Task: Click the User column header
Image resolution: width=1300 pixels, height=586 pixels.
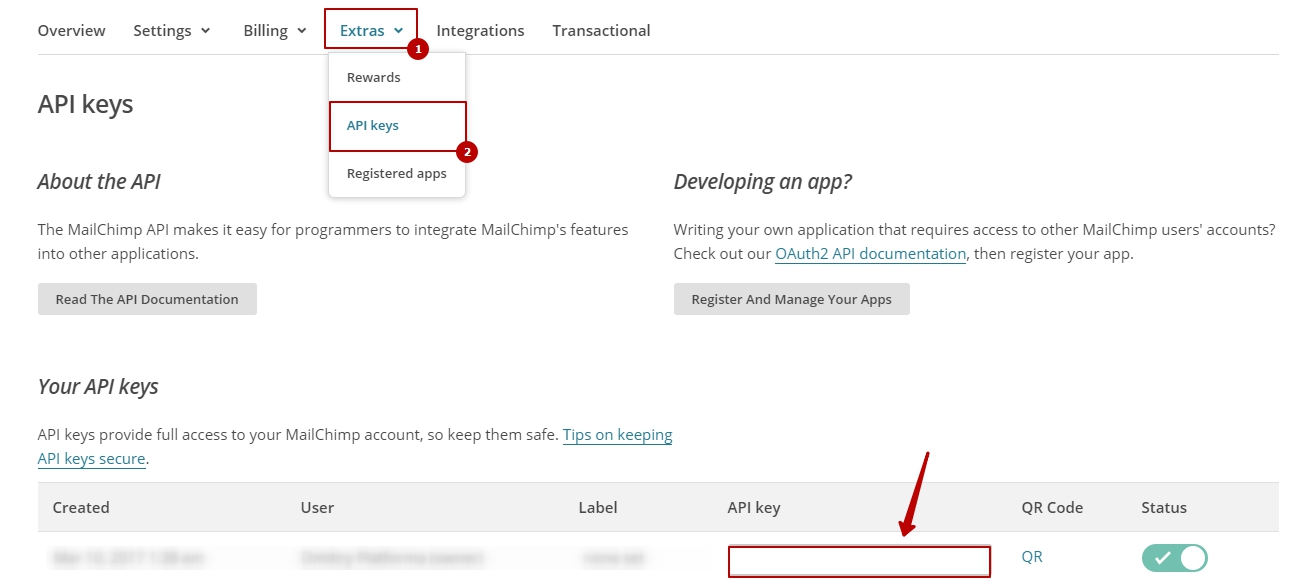Action: click(x=317, y=507)
